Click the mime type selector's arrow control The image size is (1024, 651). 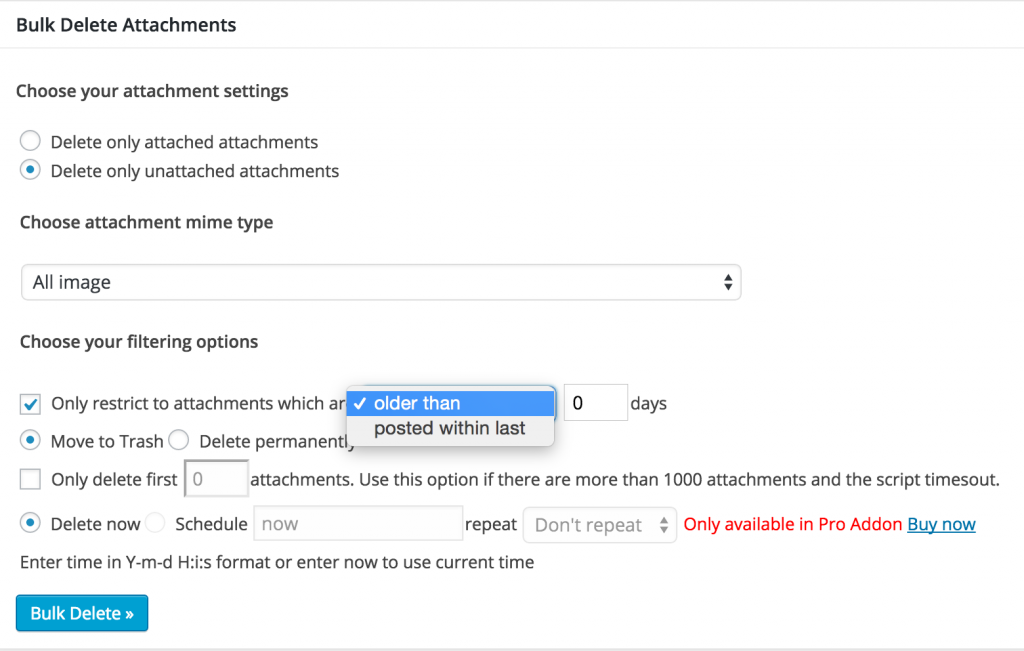click(728, 282)
